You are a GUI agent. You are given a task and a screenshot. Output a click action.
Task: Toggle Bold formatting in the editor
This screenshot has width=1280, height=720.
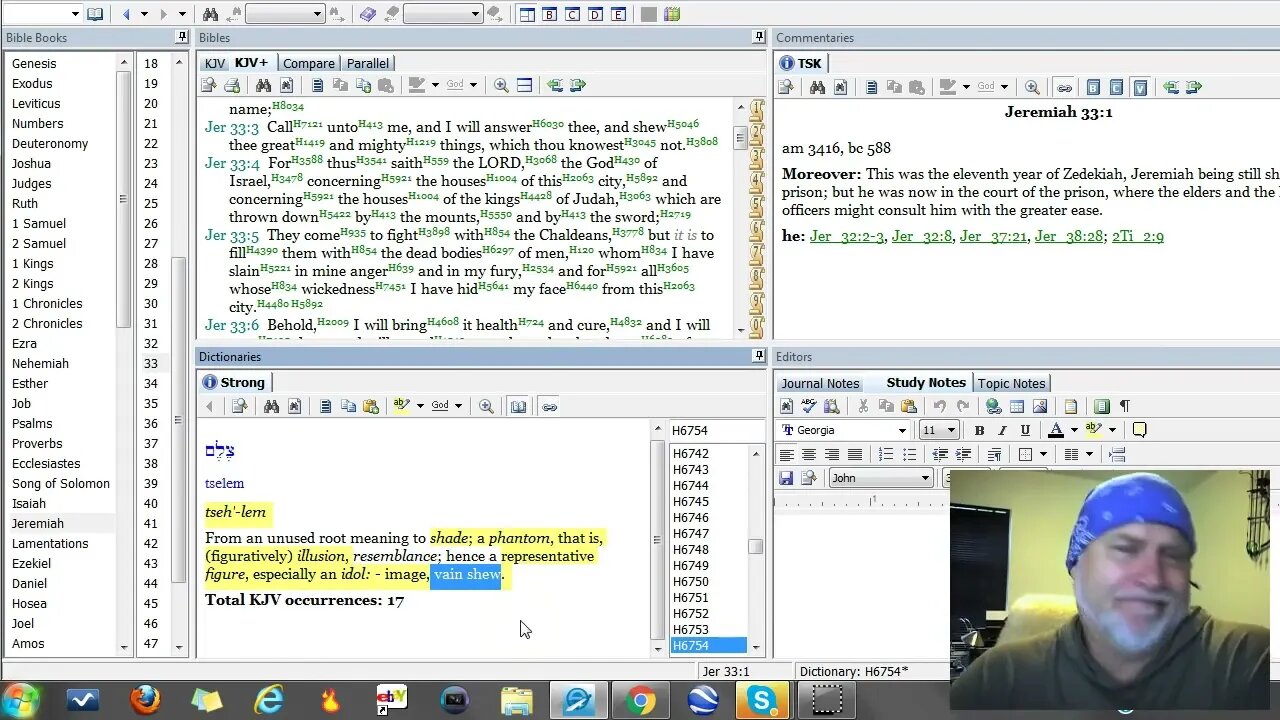(979, 430)
